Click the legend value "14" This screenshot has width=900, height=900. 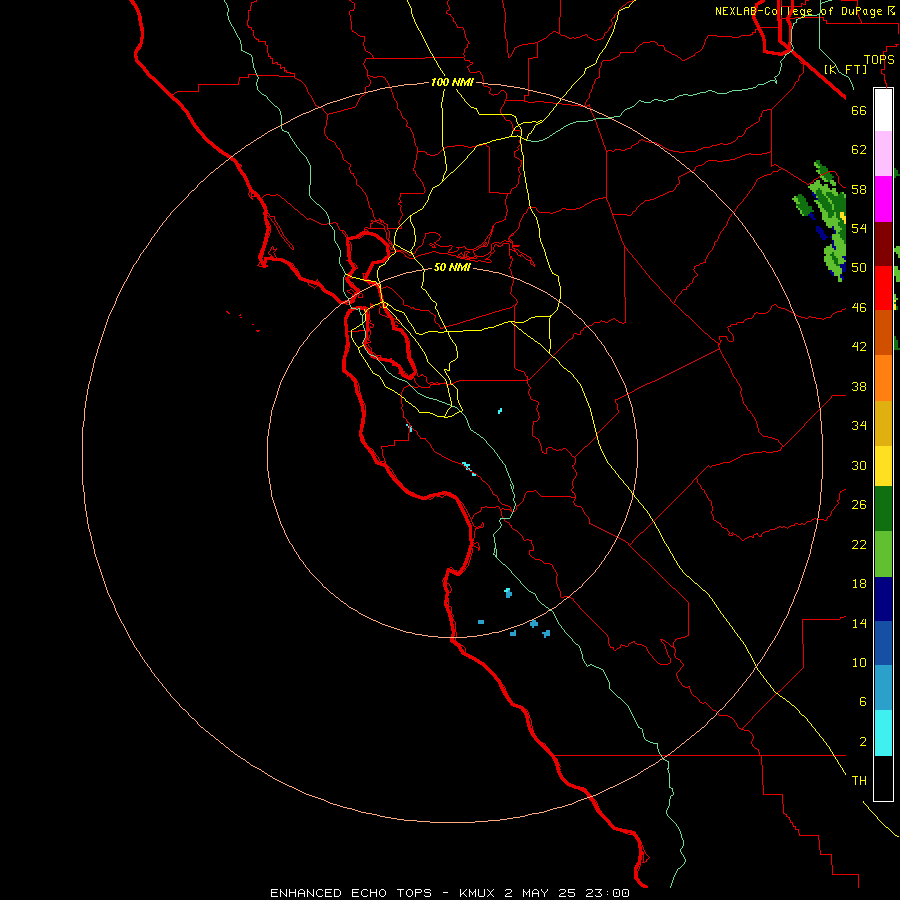(x=859, y=623)
